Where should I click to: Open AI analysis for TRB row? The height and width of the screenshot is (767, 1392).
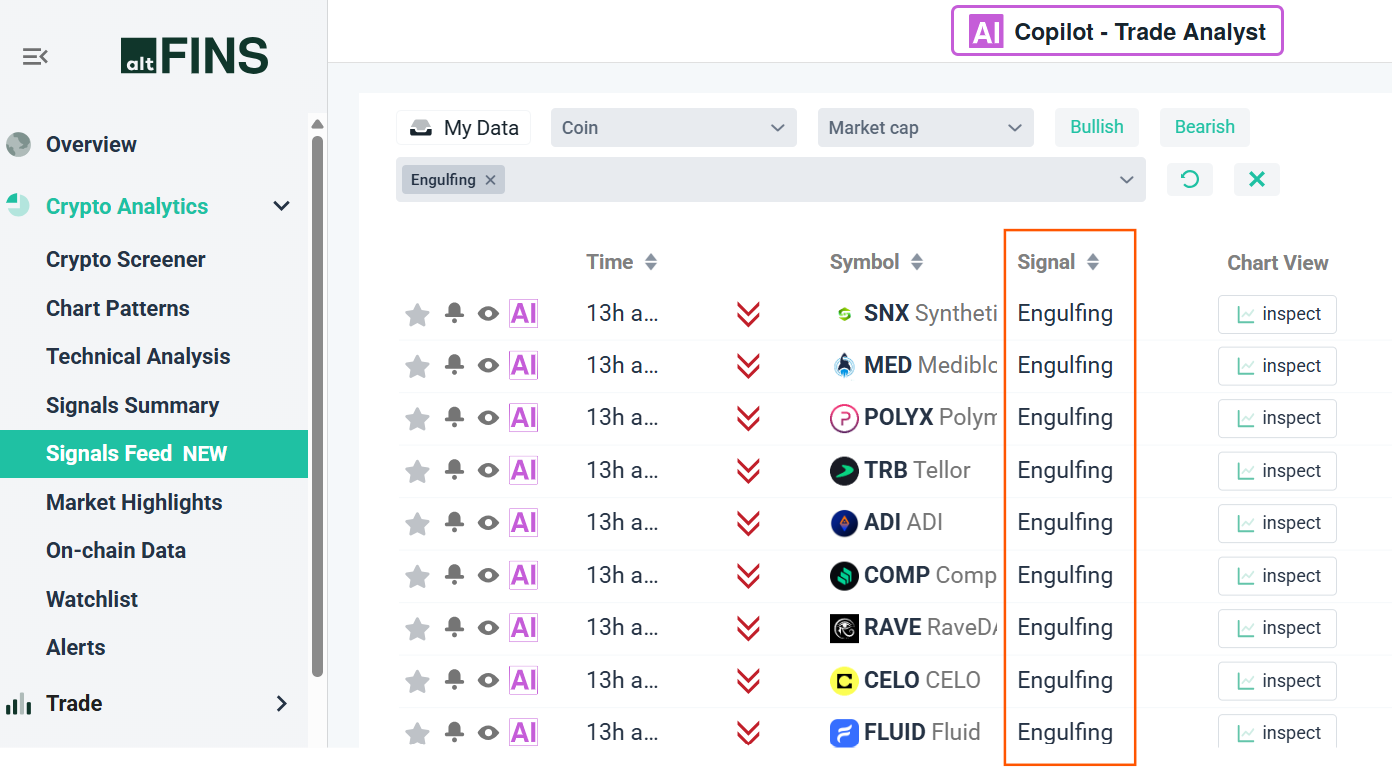(x=524, y=470)
